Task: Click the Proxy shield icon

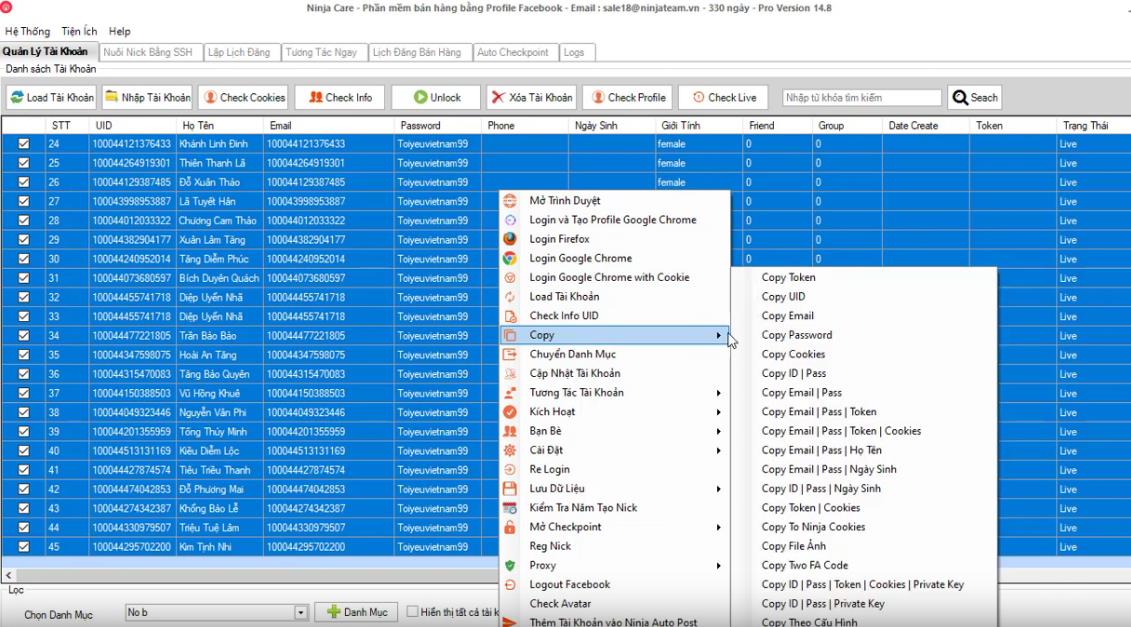Action: click(510, 566)
